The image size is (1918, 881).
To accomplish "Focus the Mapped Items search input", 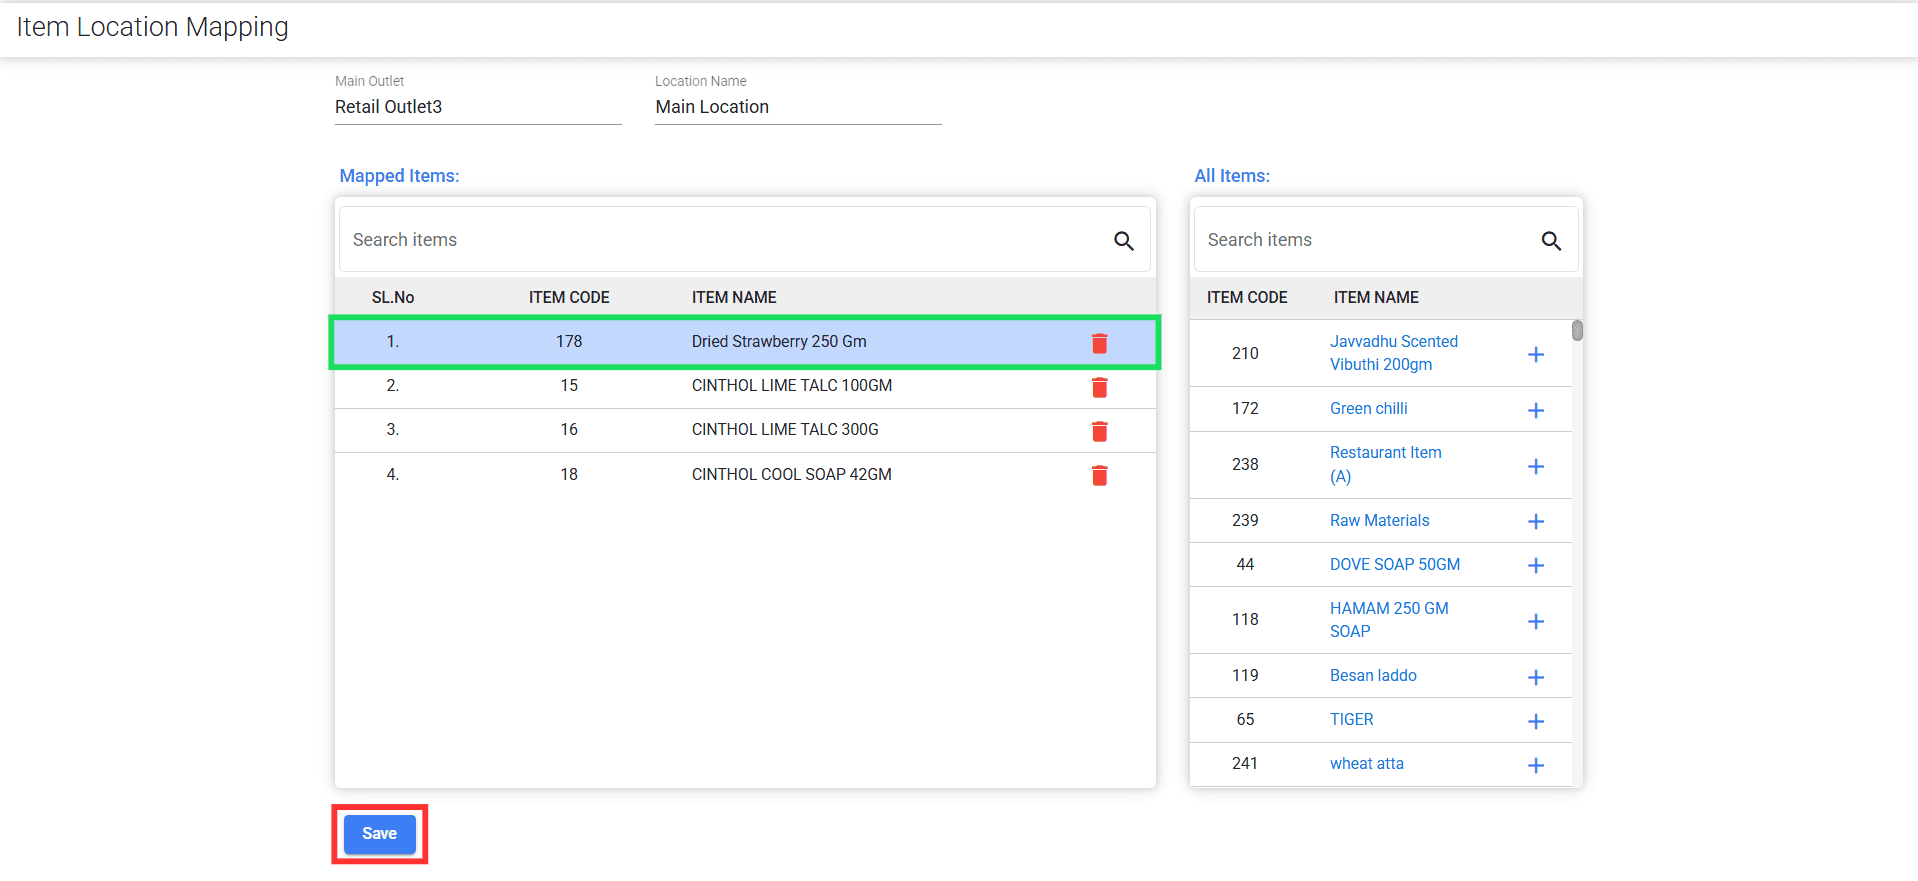I will (x=720, y=240).
